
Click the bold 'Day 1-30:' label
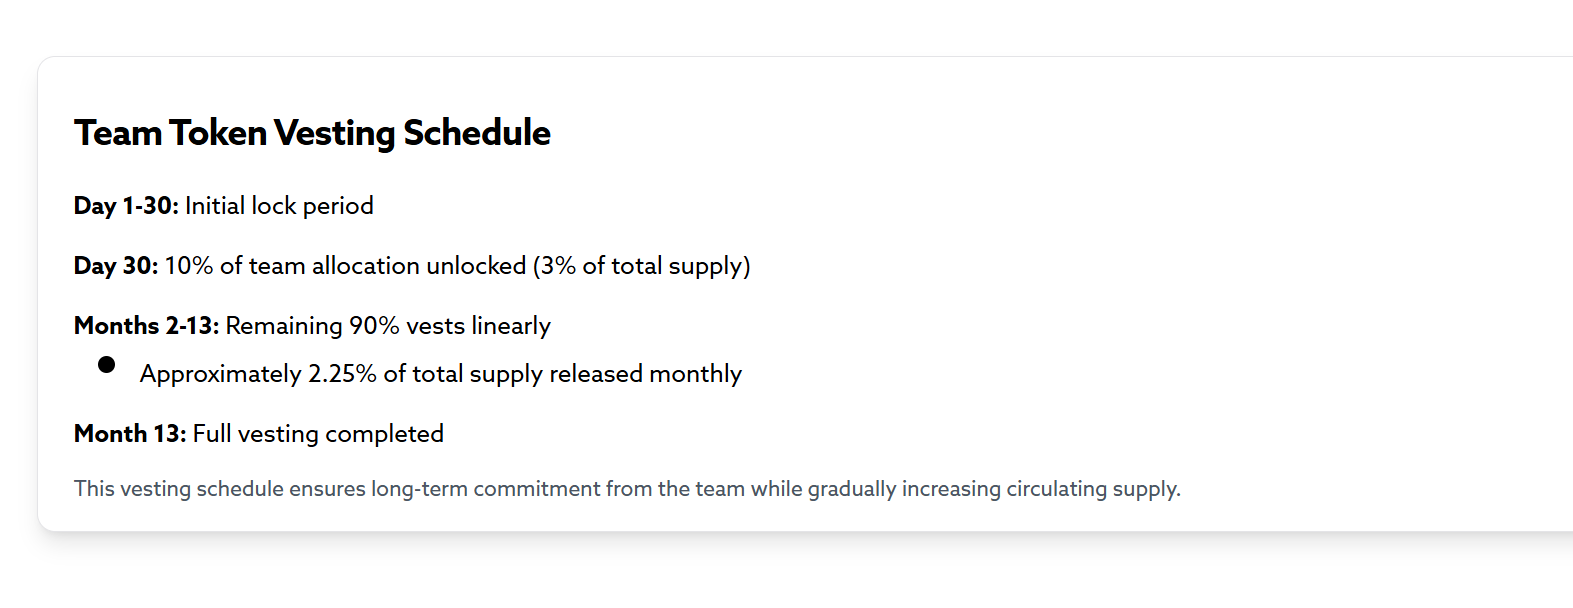126,206
